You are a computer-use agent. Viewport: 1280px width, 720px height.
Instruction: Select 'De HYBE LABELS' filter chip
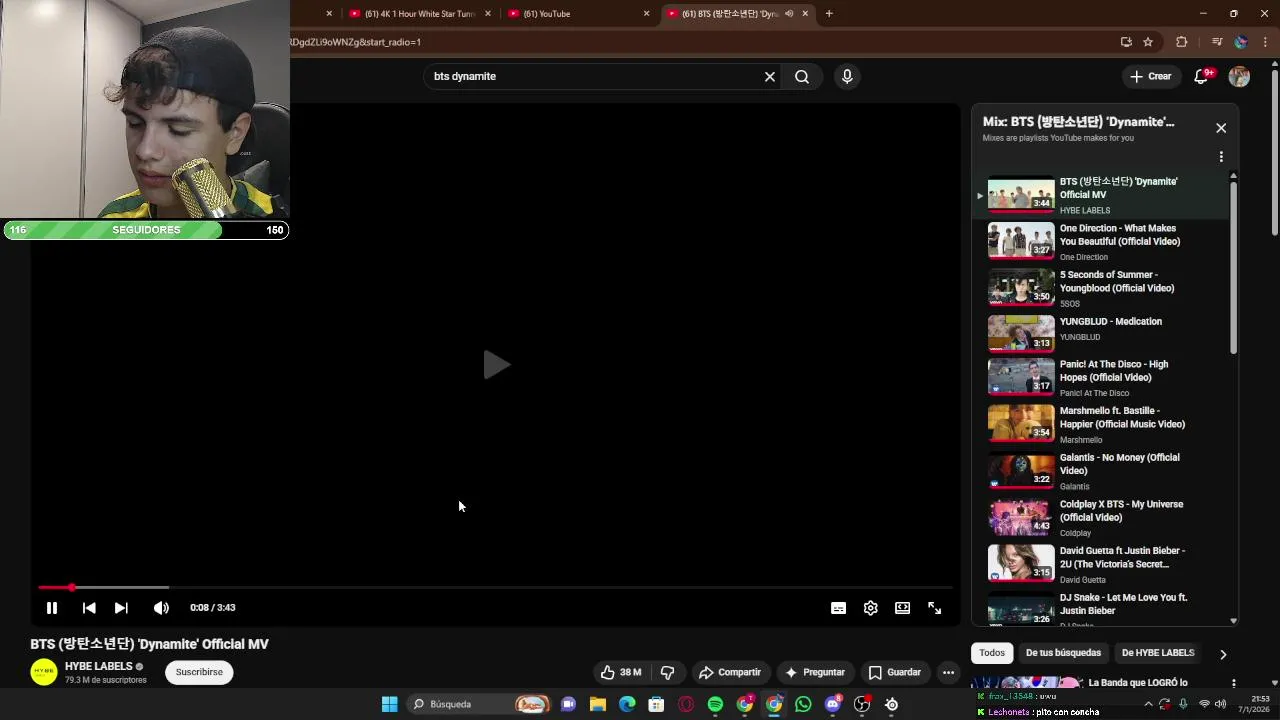1158,653
